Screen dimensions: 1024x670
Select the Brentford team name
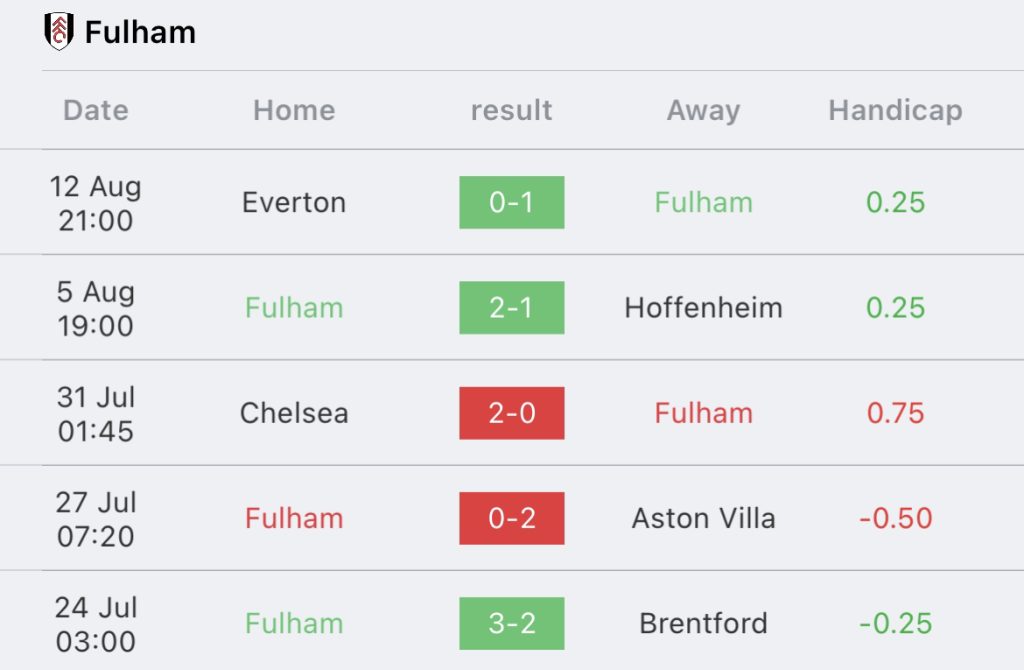click(703, 623)
